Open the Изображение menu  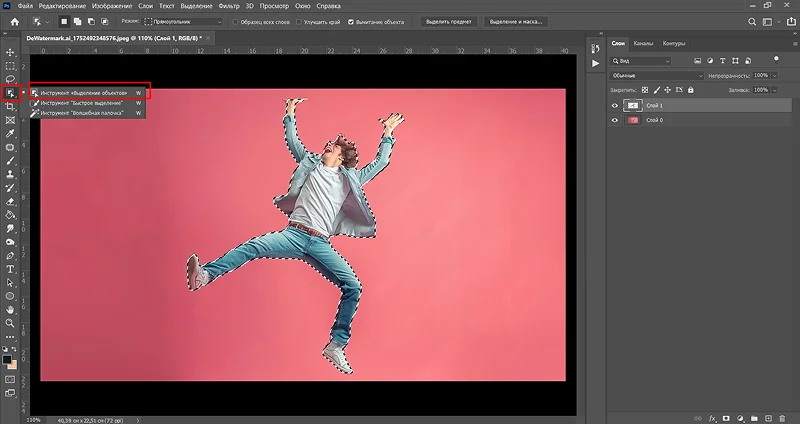pyautogui.click(x=112, y=6)
